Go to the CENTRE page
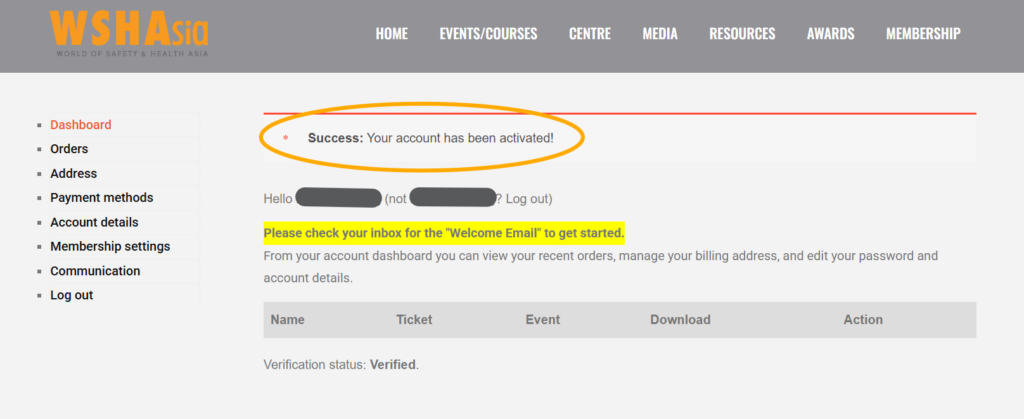1024x419 pixels. (589, 34)
